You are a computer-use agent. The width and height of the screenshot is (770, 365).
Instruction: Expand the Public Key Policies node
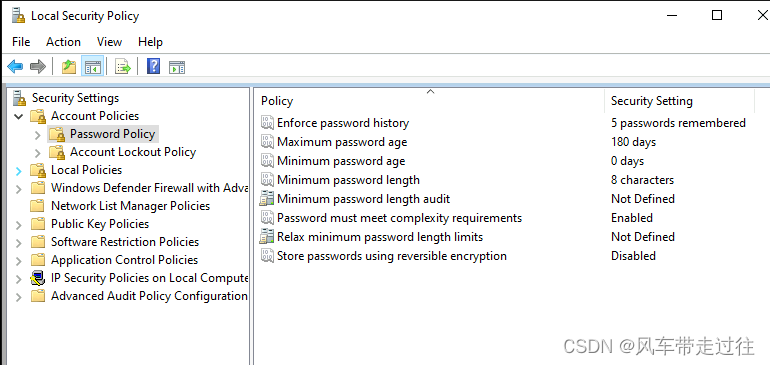coord(19,225)
